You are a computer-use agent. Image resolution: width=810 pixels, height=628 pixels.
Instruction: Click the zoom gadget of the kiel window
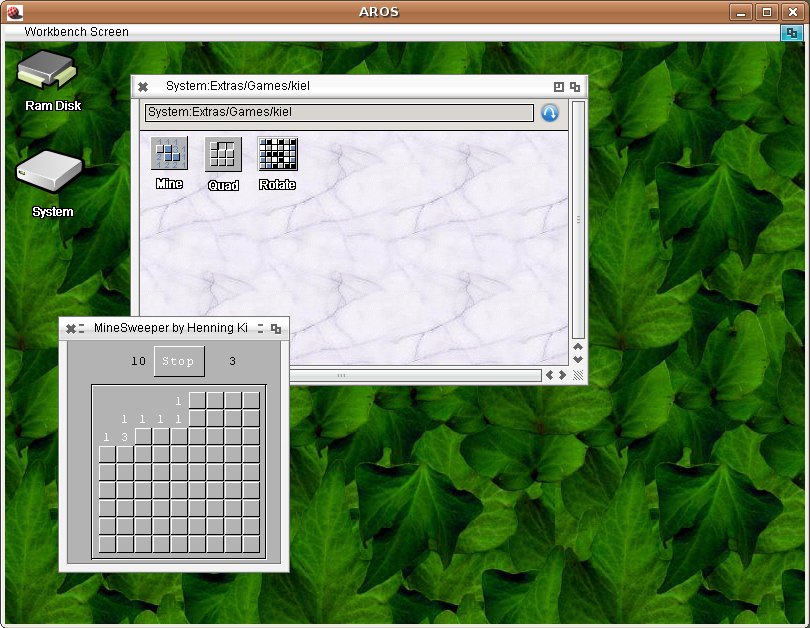[x=559, y=87]
